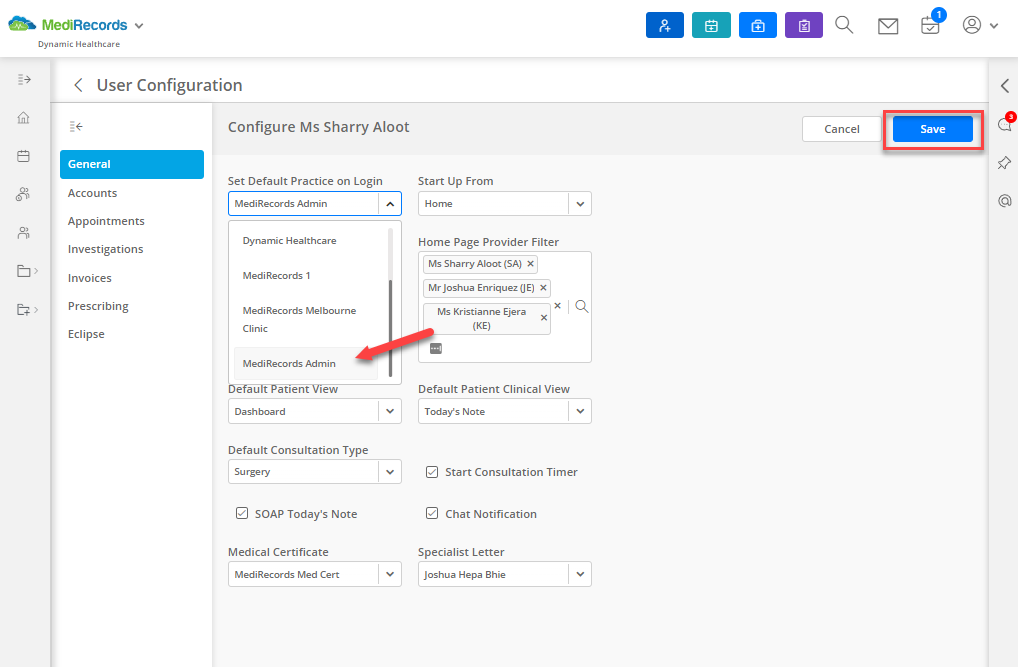The height and width of the screenshot is (667, 1018).
Task: Go to Home via house sidebar icon
Action: (x=23, y=118)
